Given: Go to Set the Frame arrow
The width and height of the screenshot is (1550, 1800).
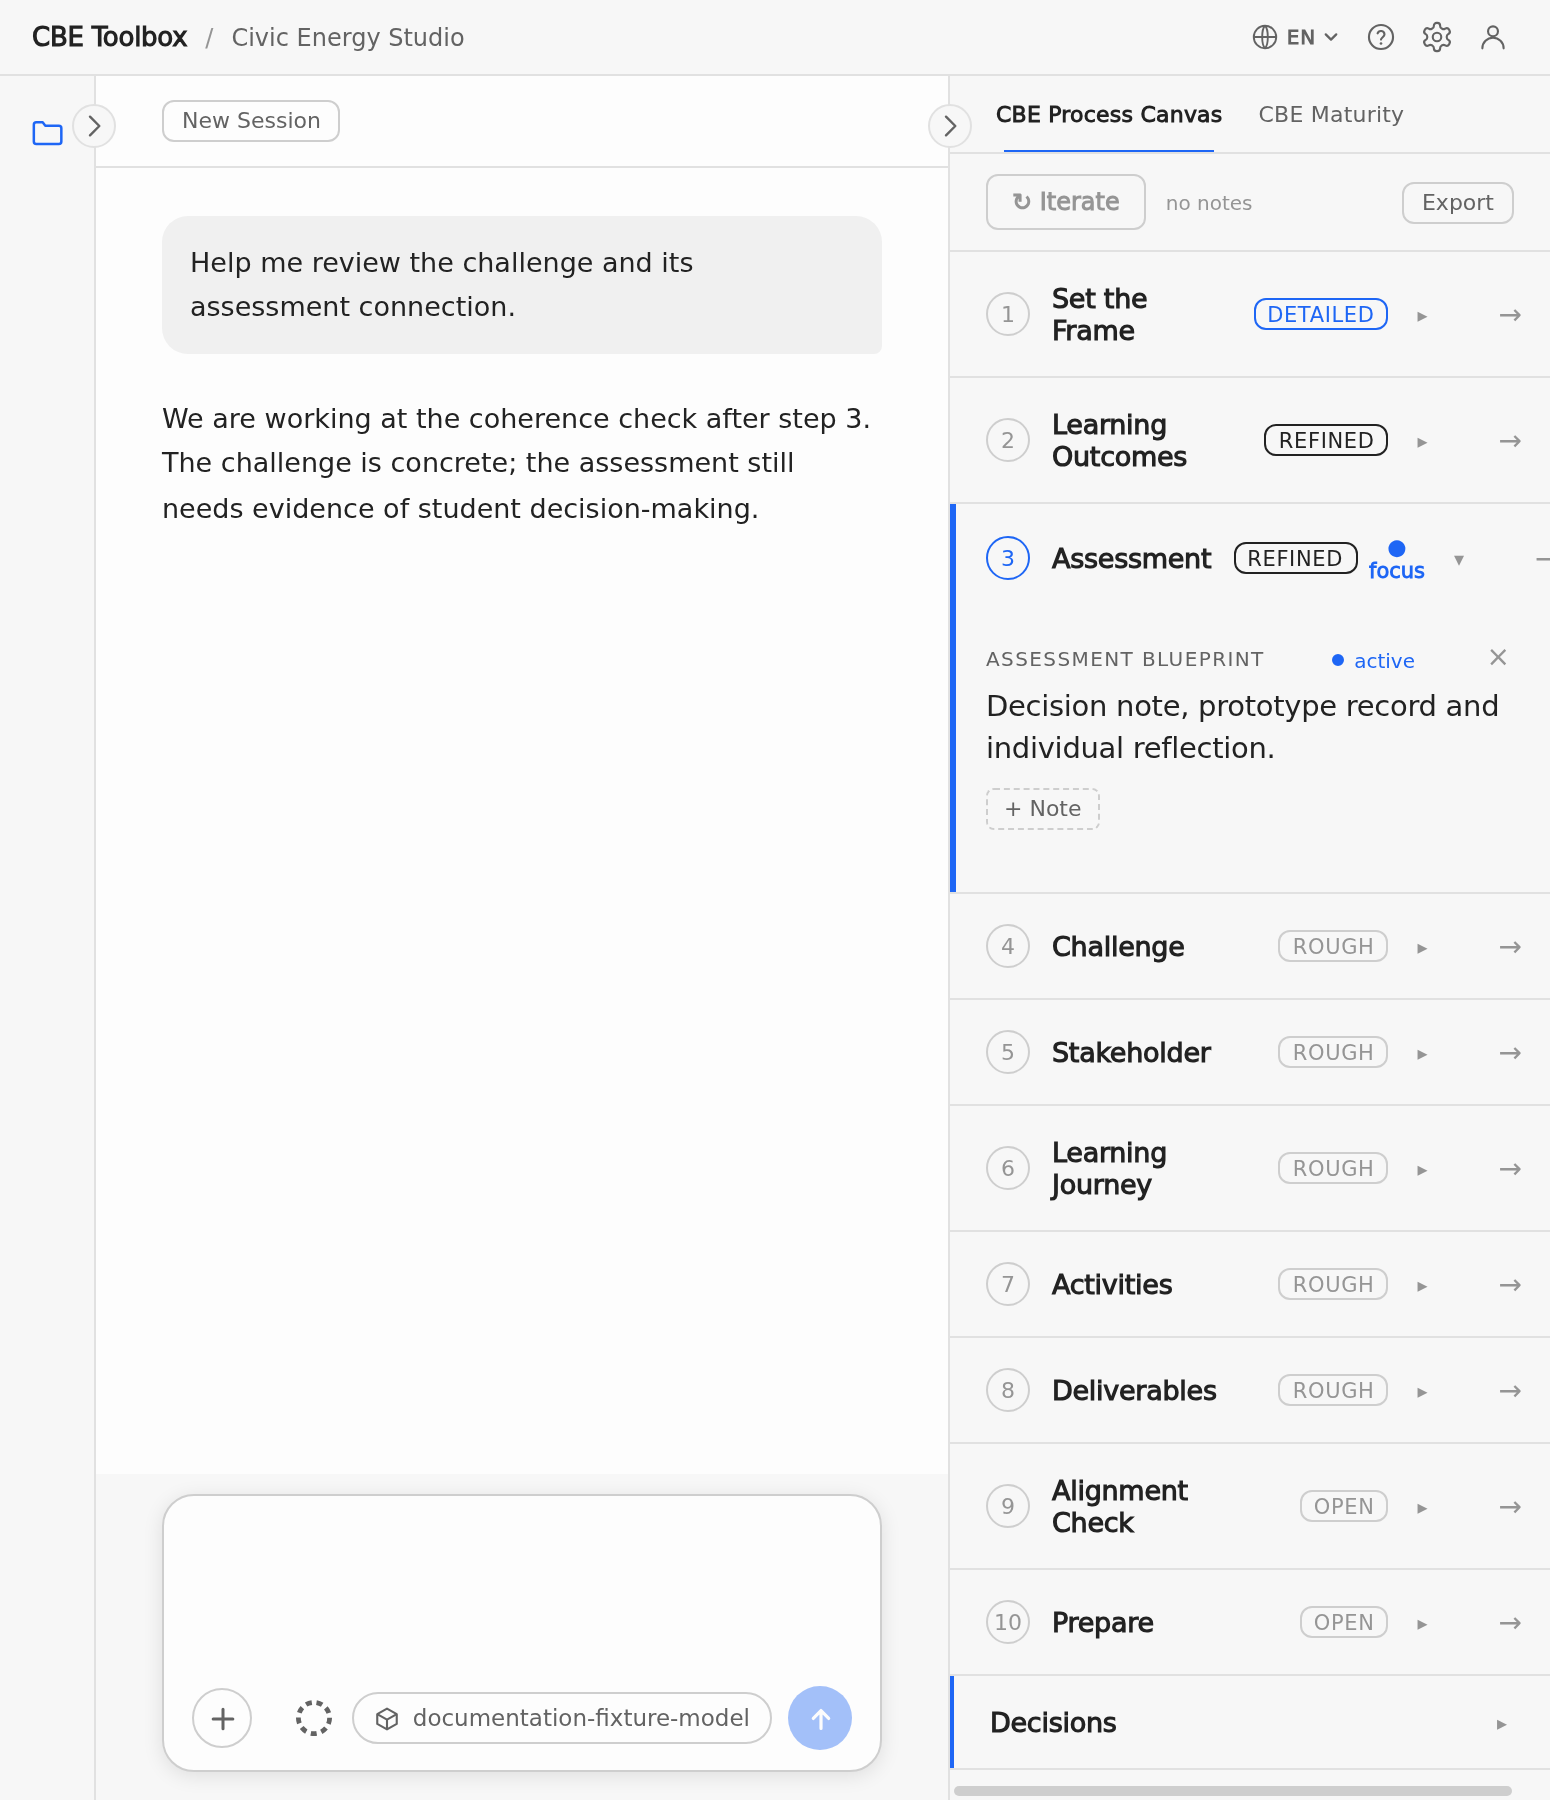Looking at the screenshot, I should pyautogui.click(x=1510, y=315).
